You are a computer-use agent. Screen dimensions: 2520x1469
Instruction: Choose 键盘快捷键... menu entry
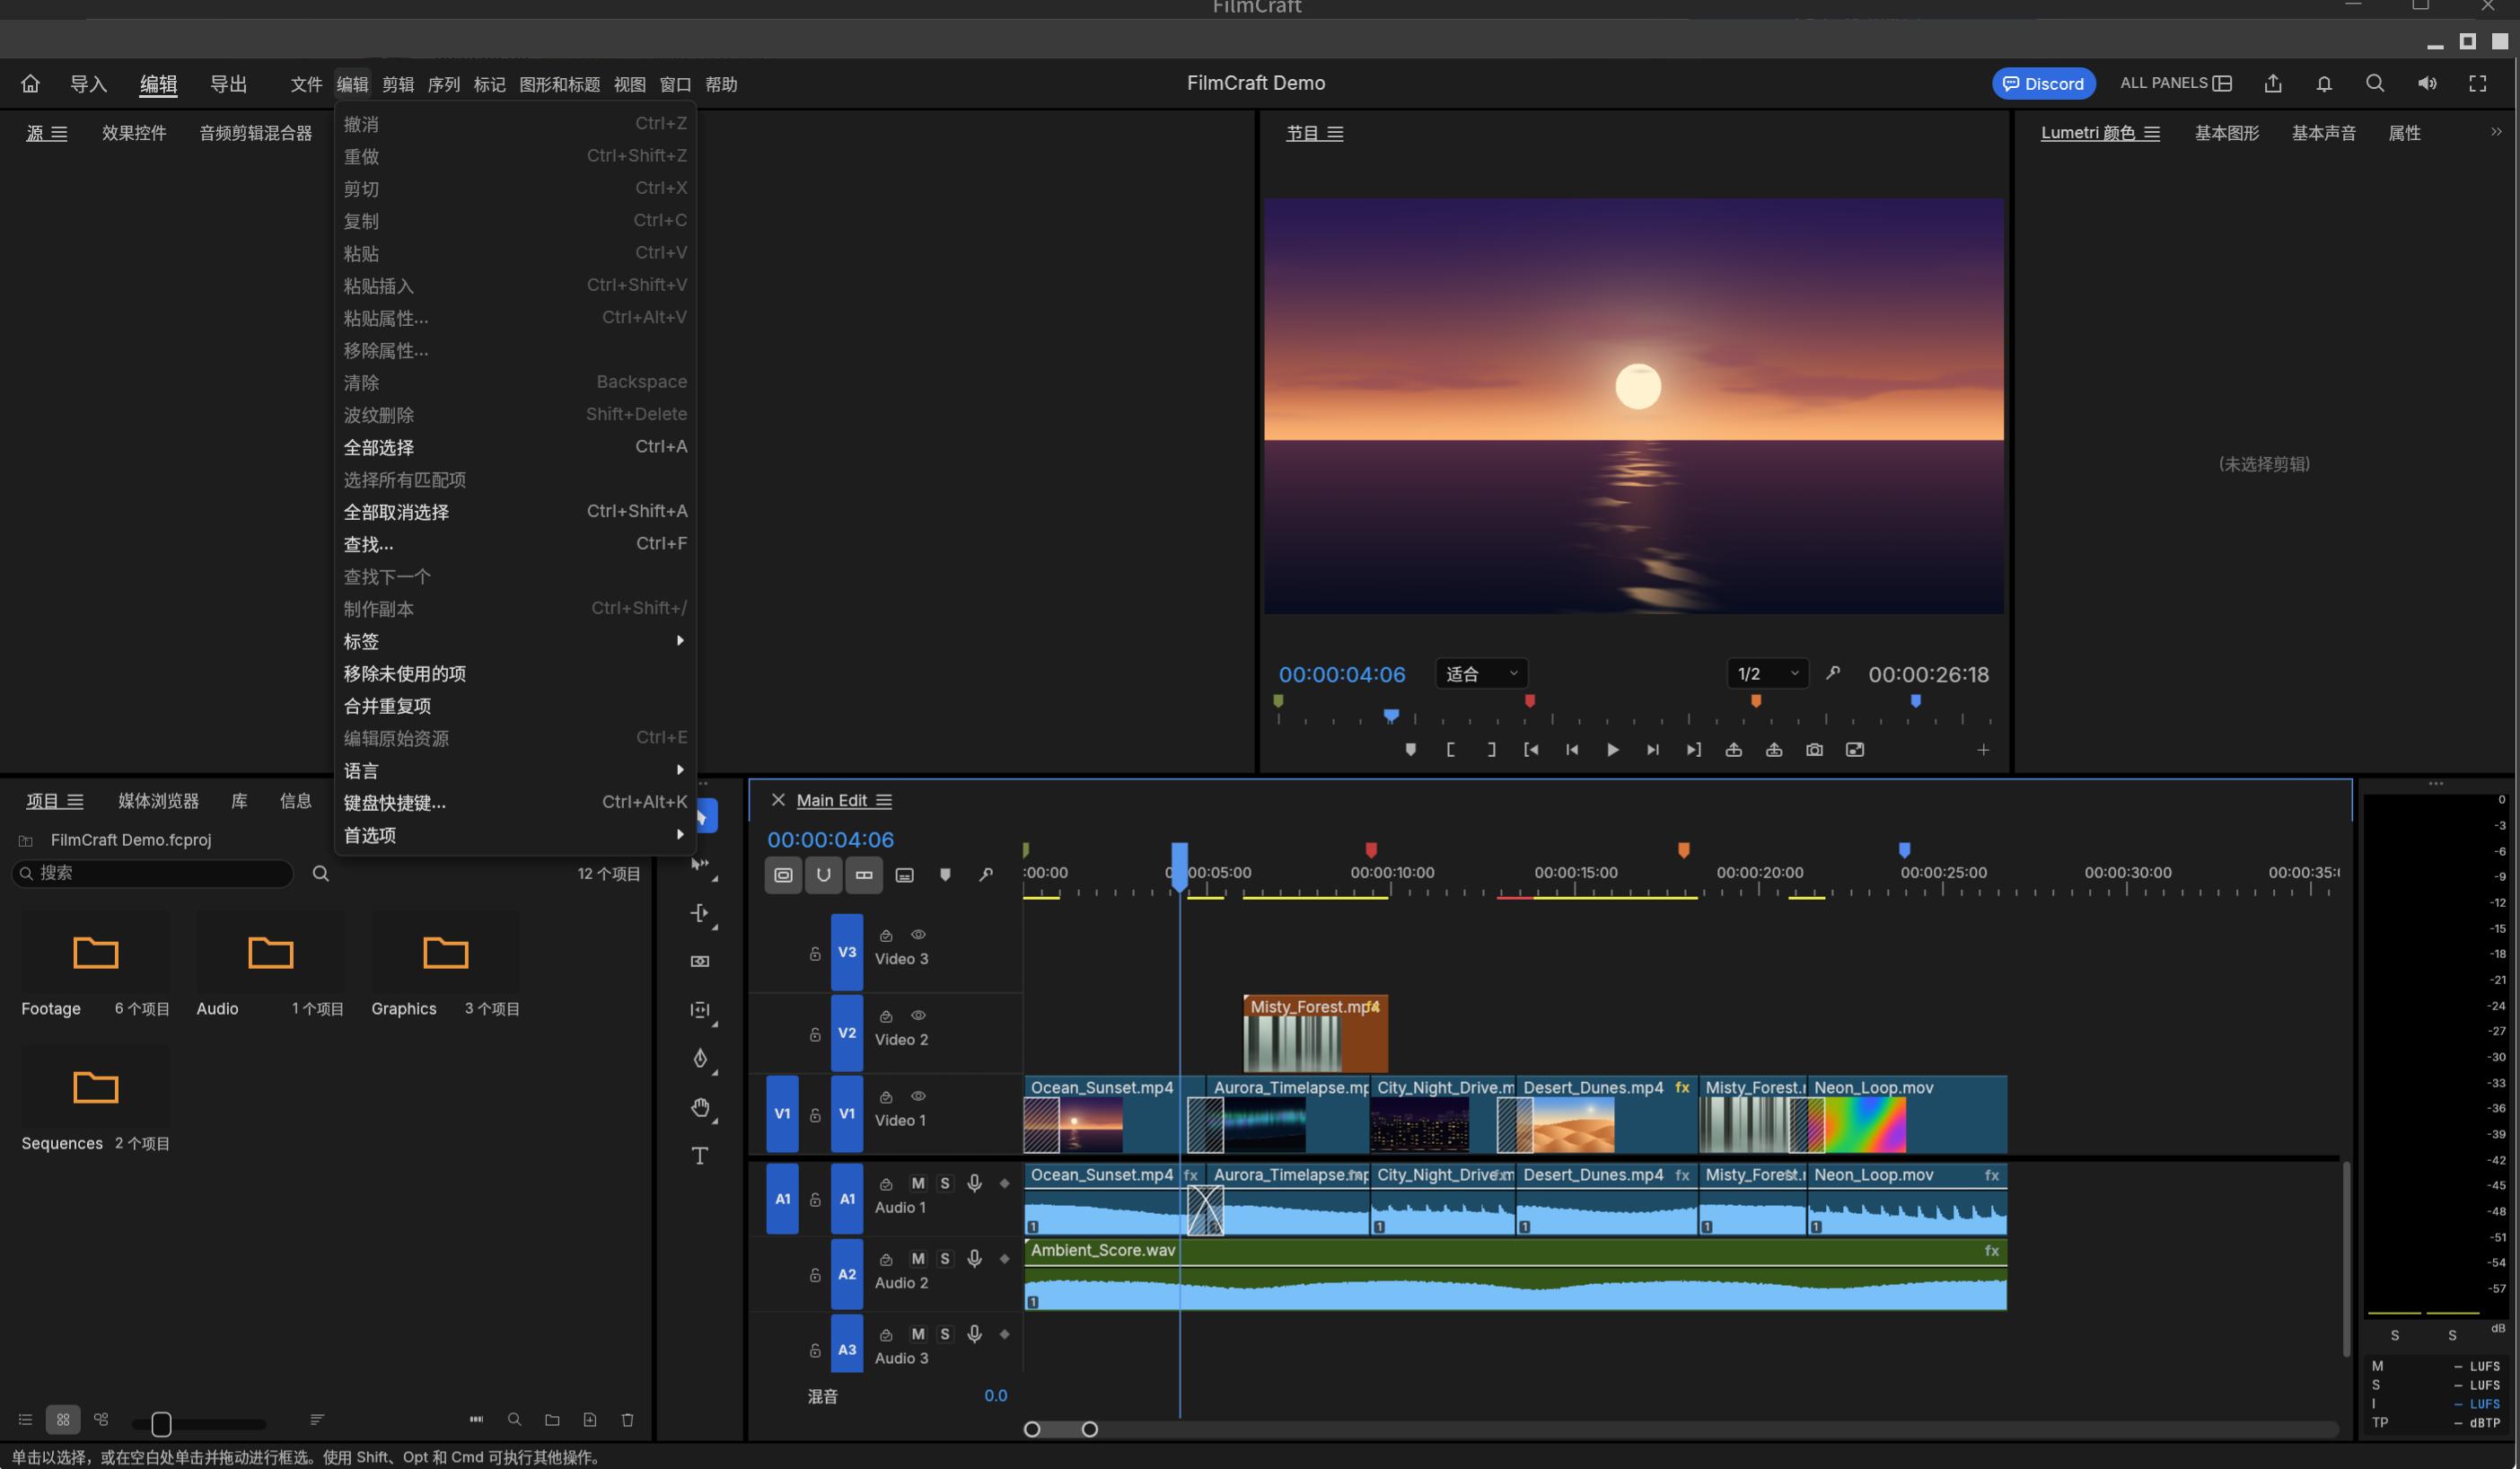coord(515,803)
